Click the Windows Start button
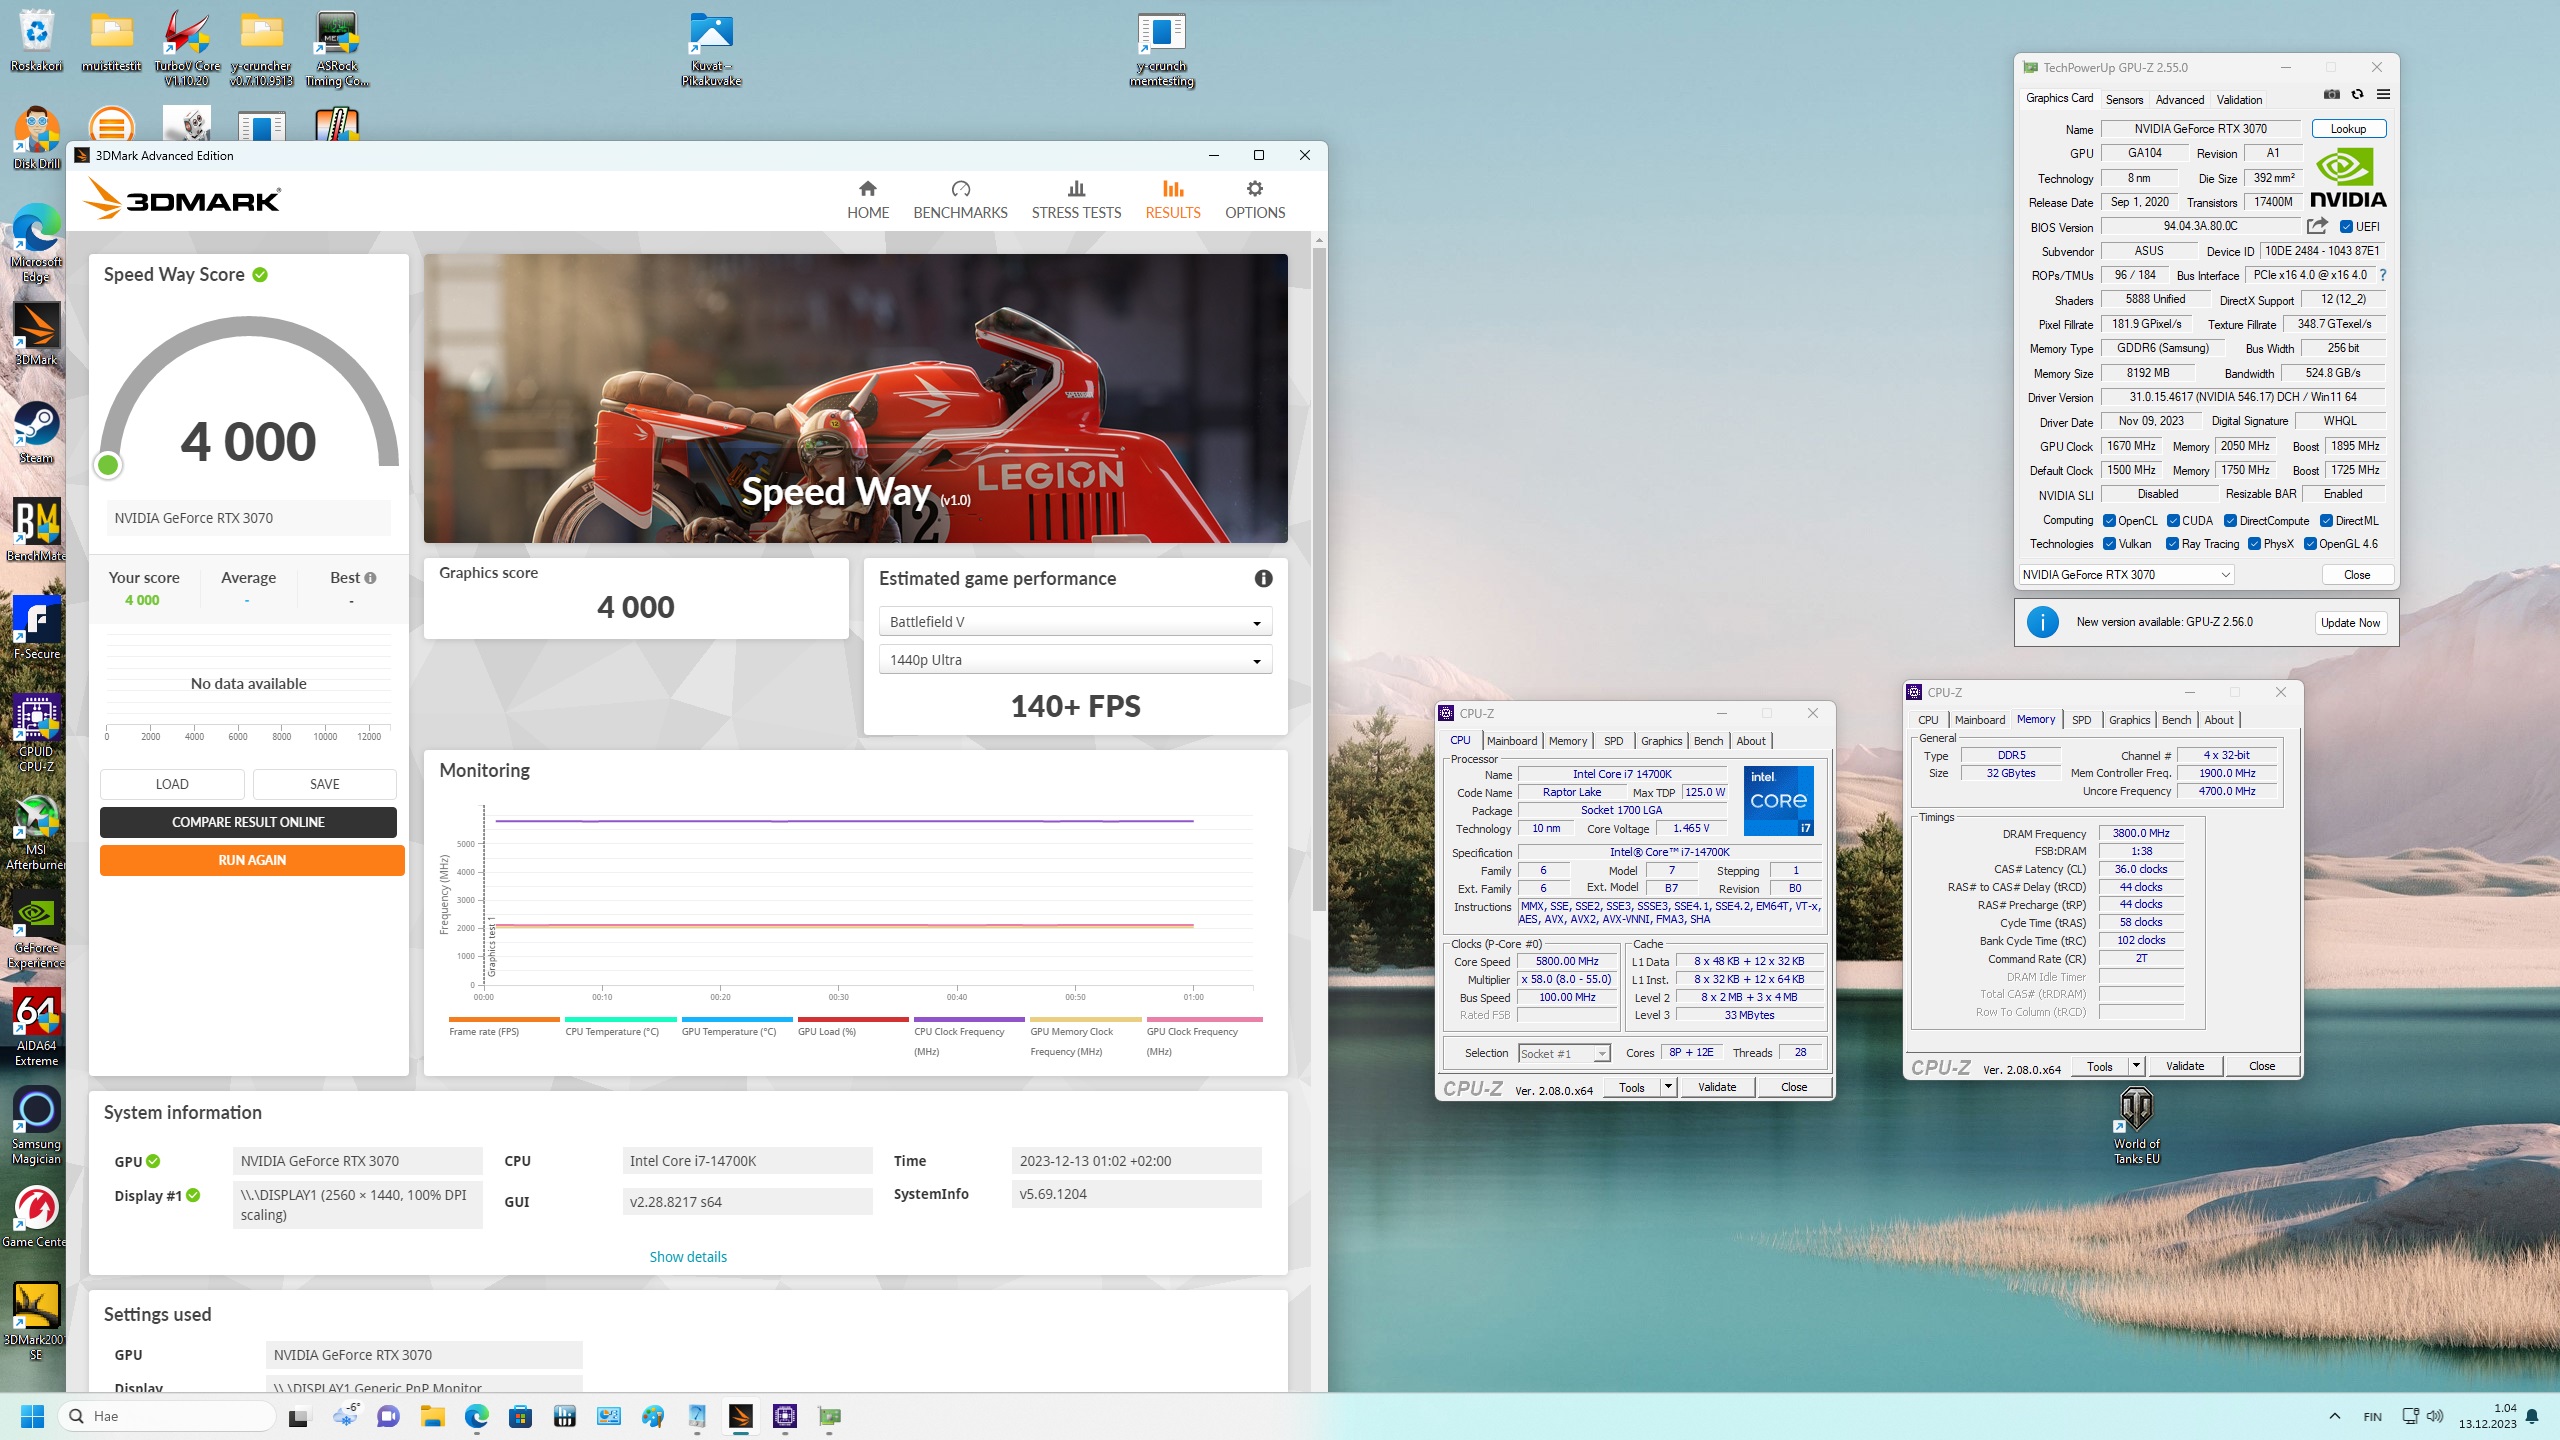This screenshot has width=2560, height=1440. pos(33,1416)
